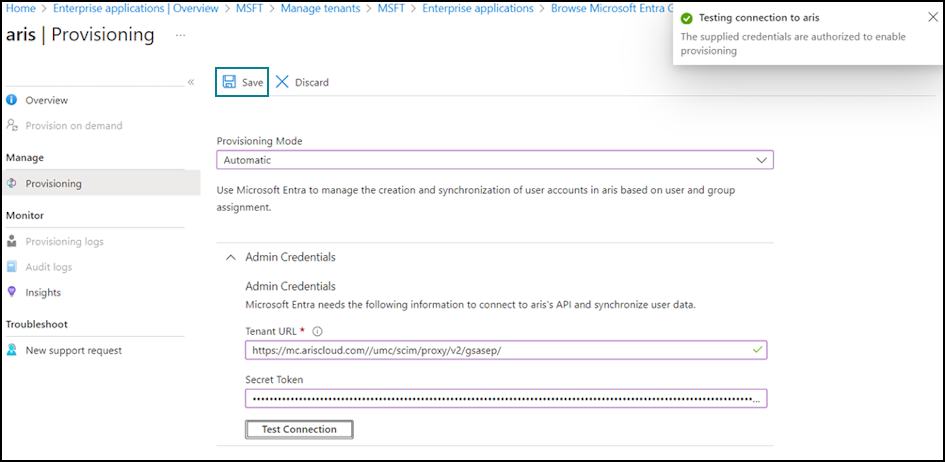Click the Enterprise applications breadcrumb after MSFT

(x=478, y=8)
